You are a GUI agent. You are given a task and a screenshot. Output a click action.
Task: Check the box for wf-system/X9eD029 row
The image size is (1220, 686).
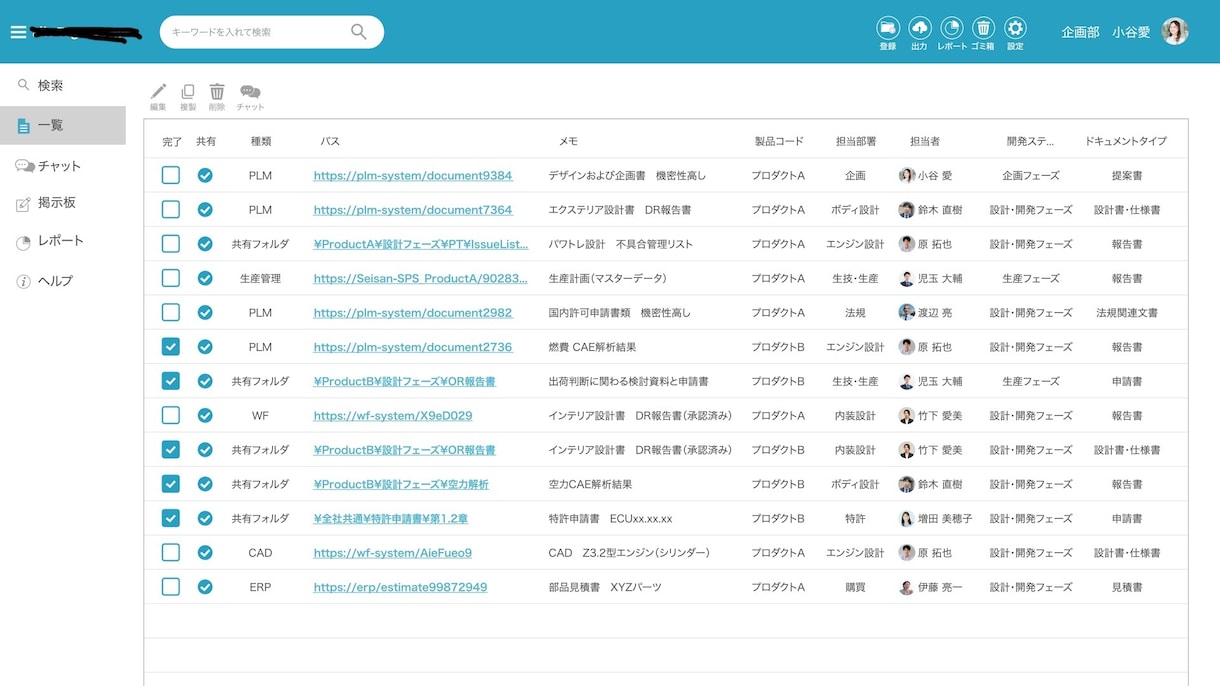tap(171, 415)
